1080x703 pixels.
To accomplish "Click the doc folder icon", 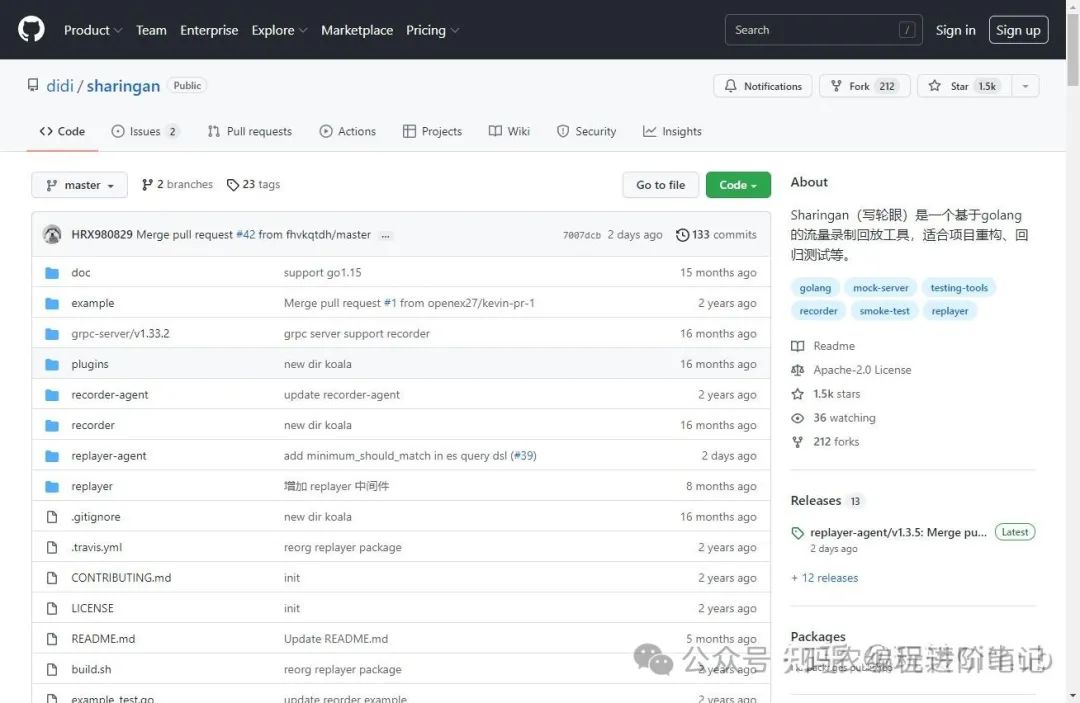I will point(52,273).
